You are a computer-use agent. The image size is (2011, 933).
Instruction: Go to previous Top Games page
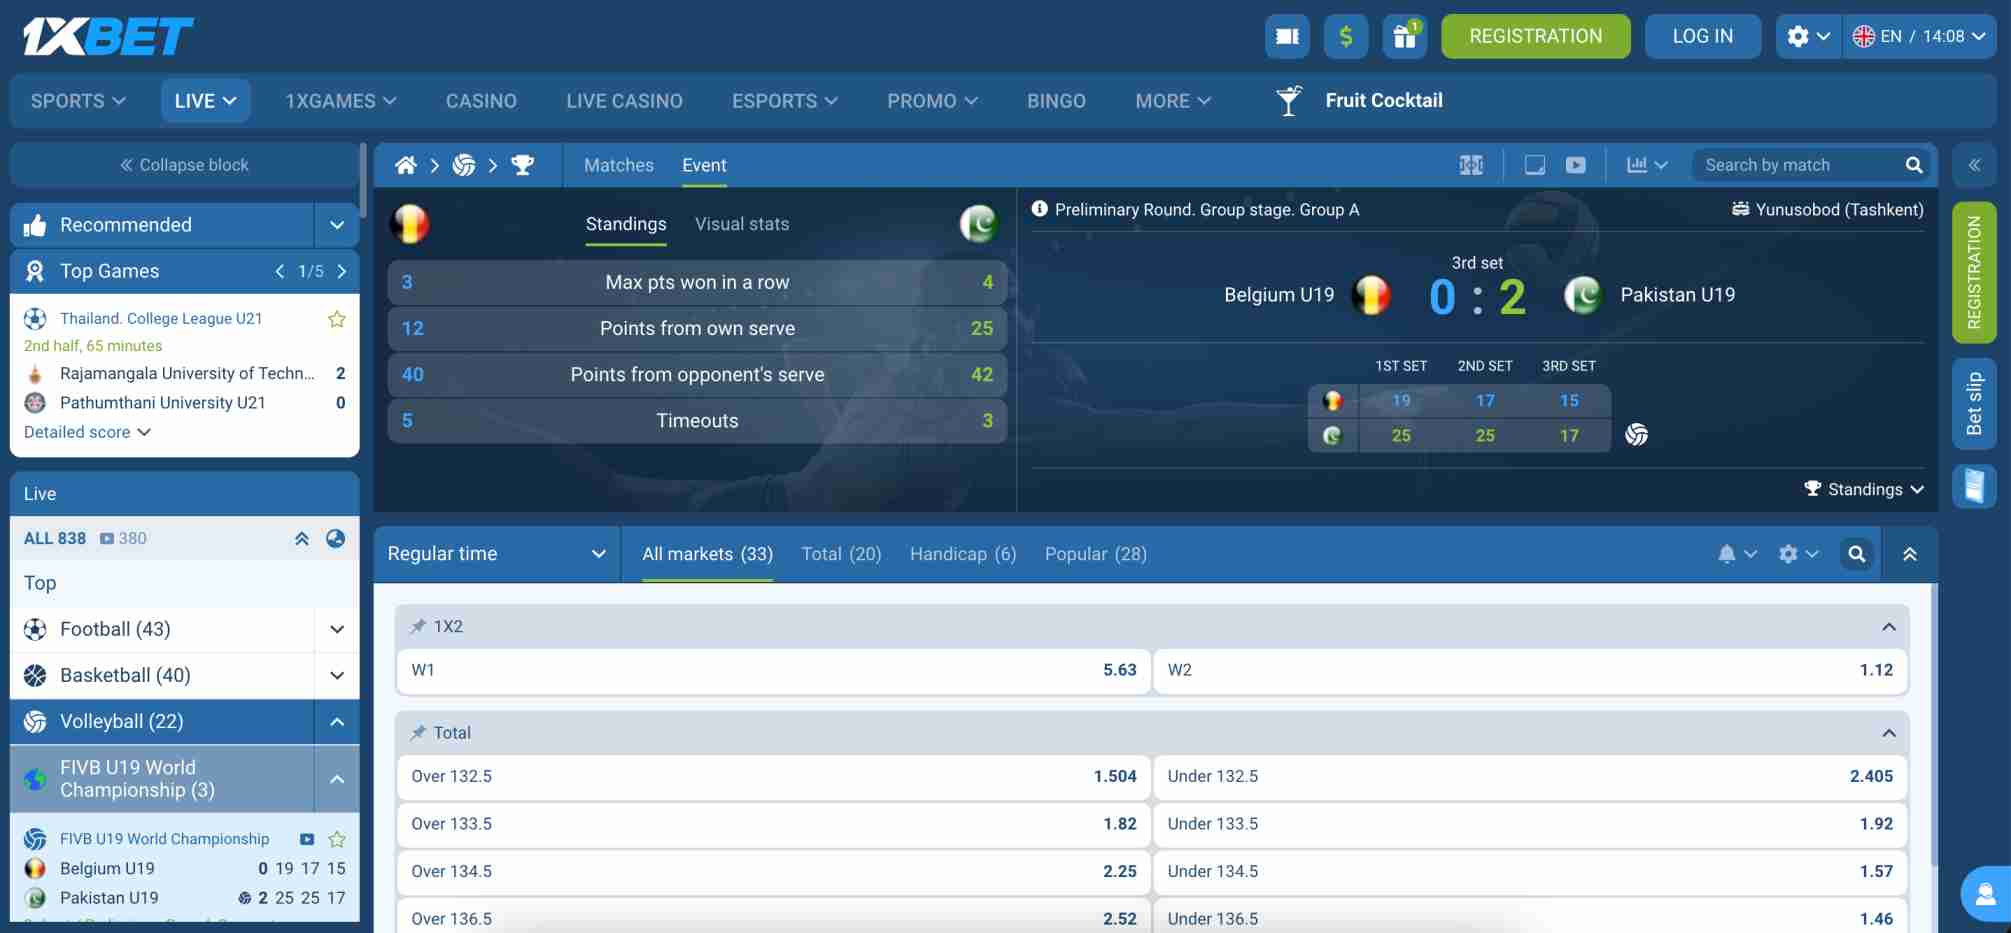pyautogui.click(x=280, y=271)
